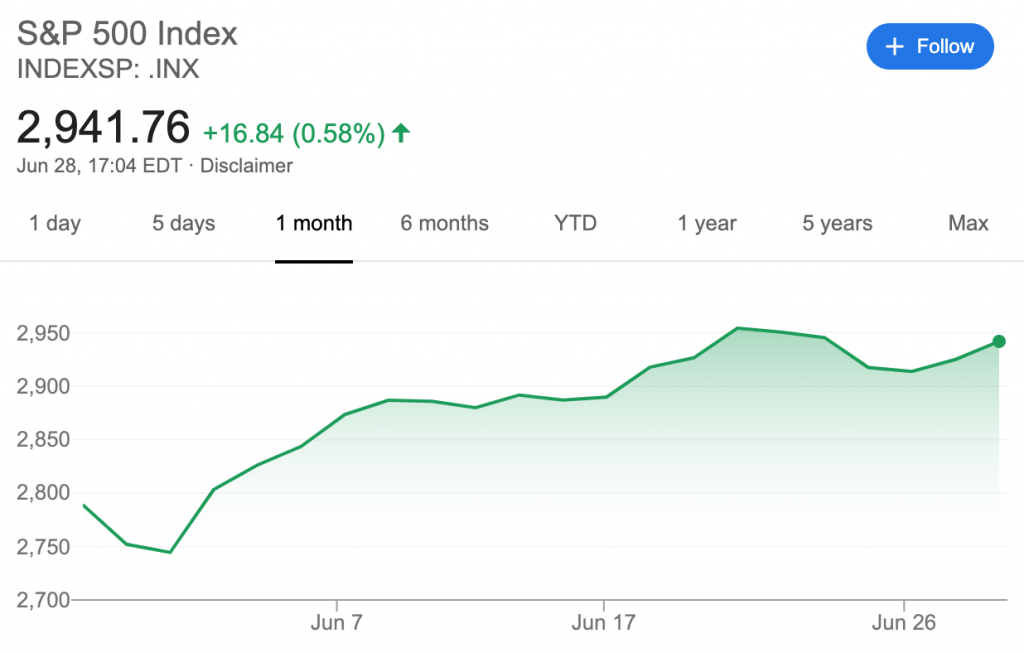
Task: Click the +16.84 (0.58%) change text
Action: click(294, 134)
